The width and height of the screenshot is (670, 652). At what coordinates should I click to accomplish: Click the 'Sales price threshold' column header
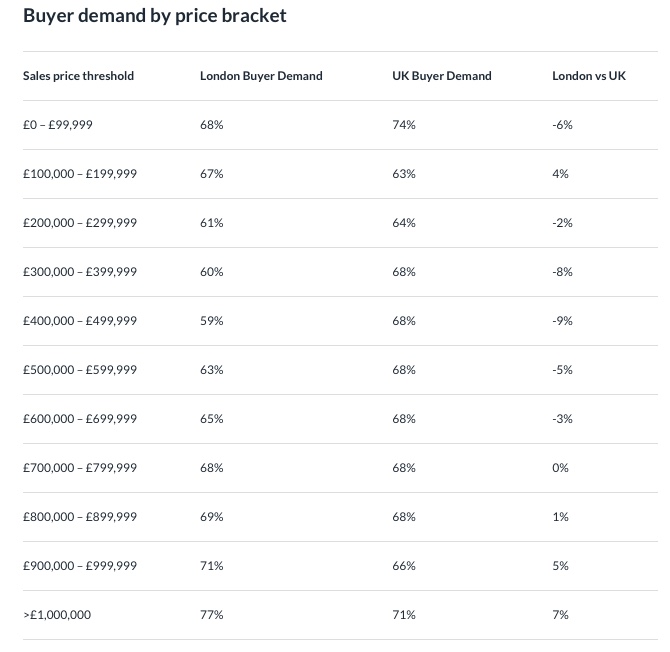[78, 76]
